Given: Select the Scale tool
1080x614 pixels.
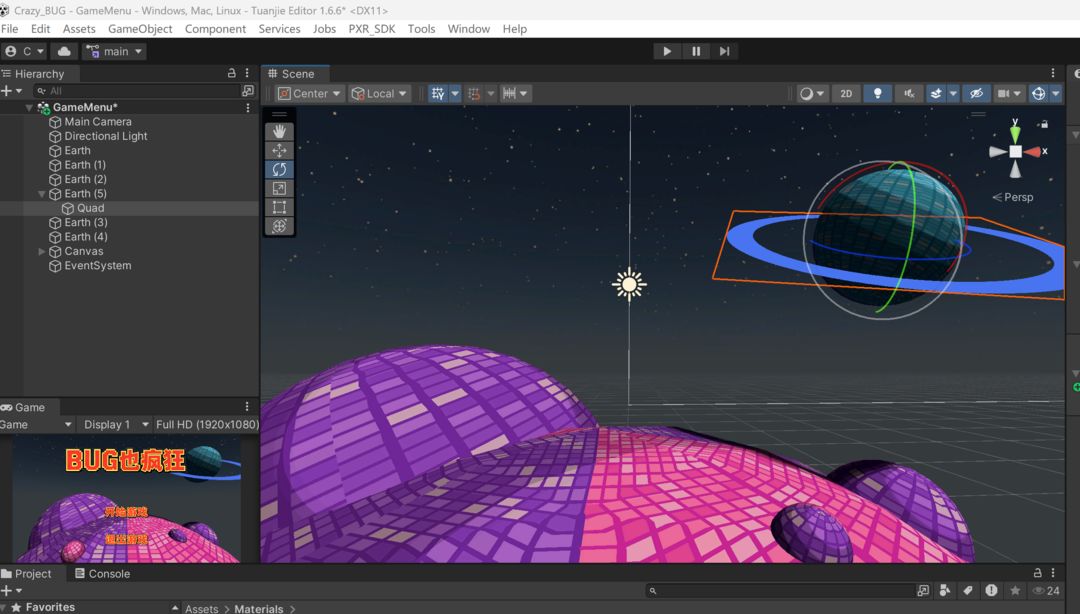Looking at the screenshot, I should [279, 188].
